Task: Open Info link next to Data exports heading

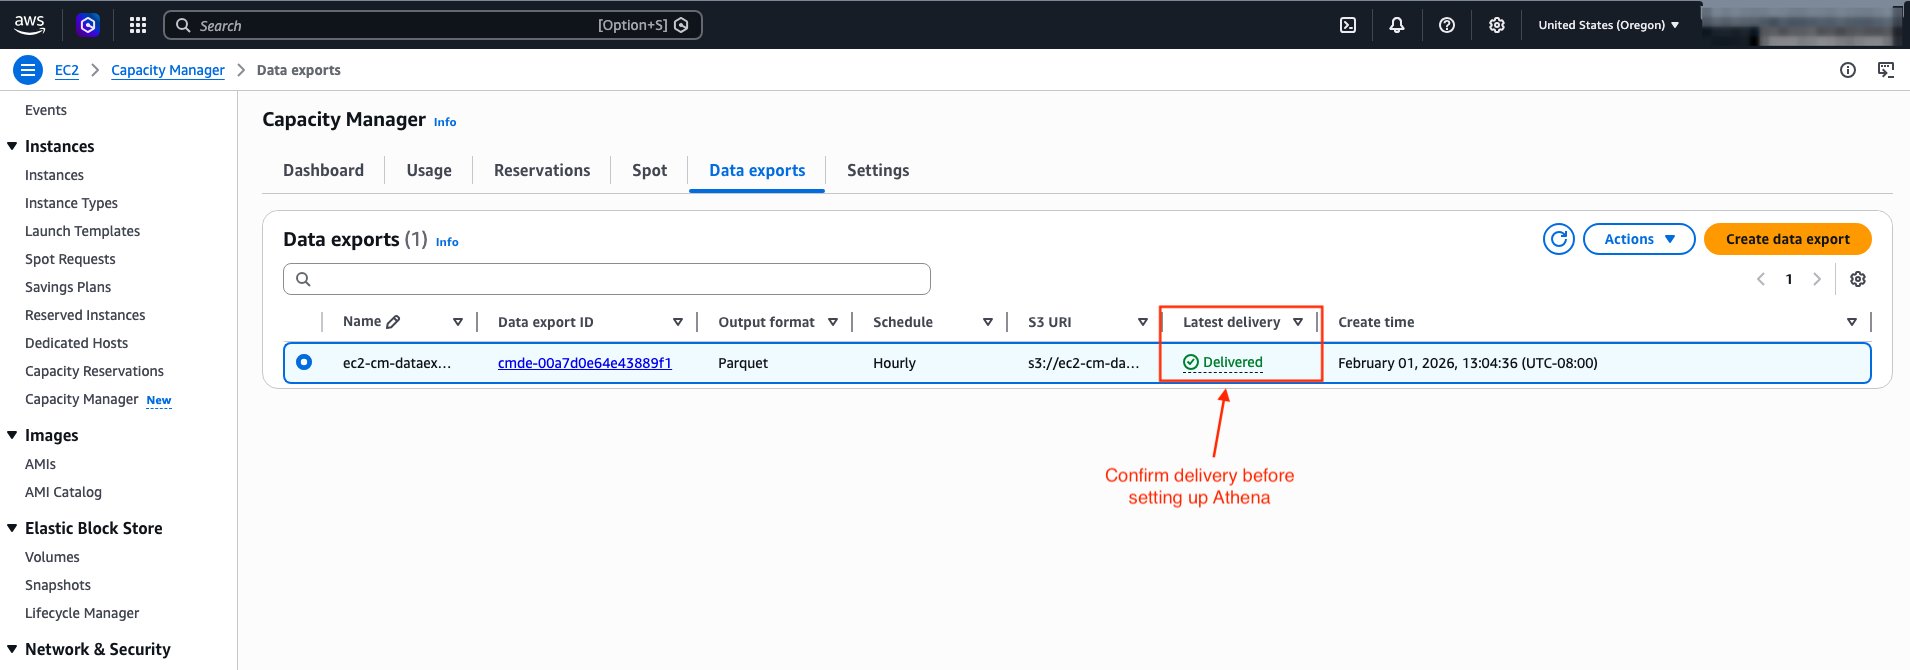Action: tap(447, 242)
